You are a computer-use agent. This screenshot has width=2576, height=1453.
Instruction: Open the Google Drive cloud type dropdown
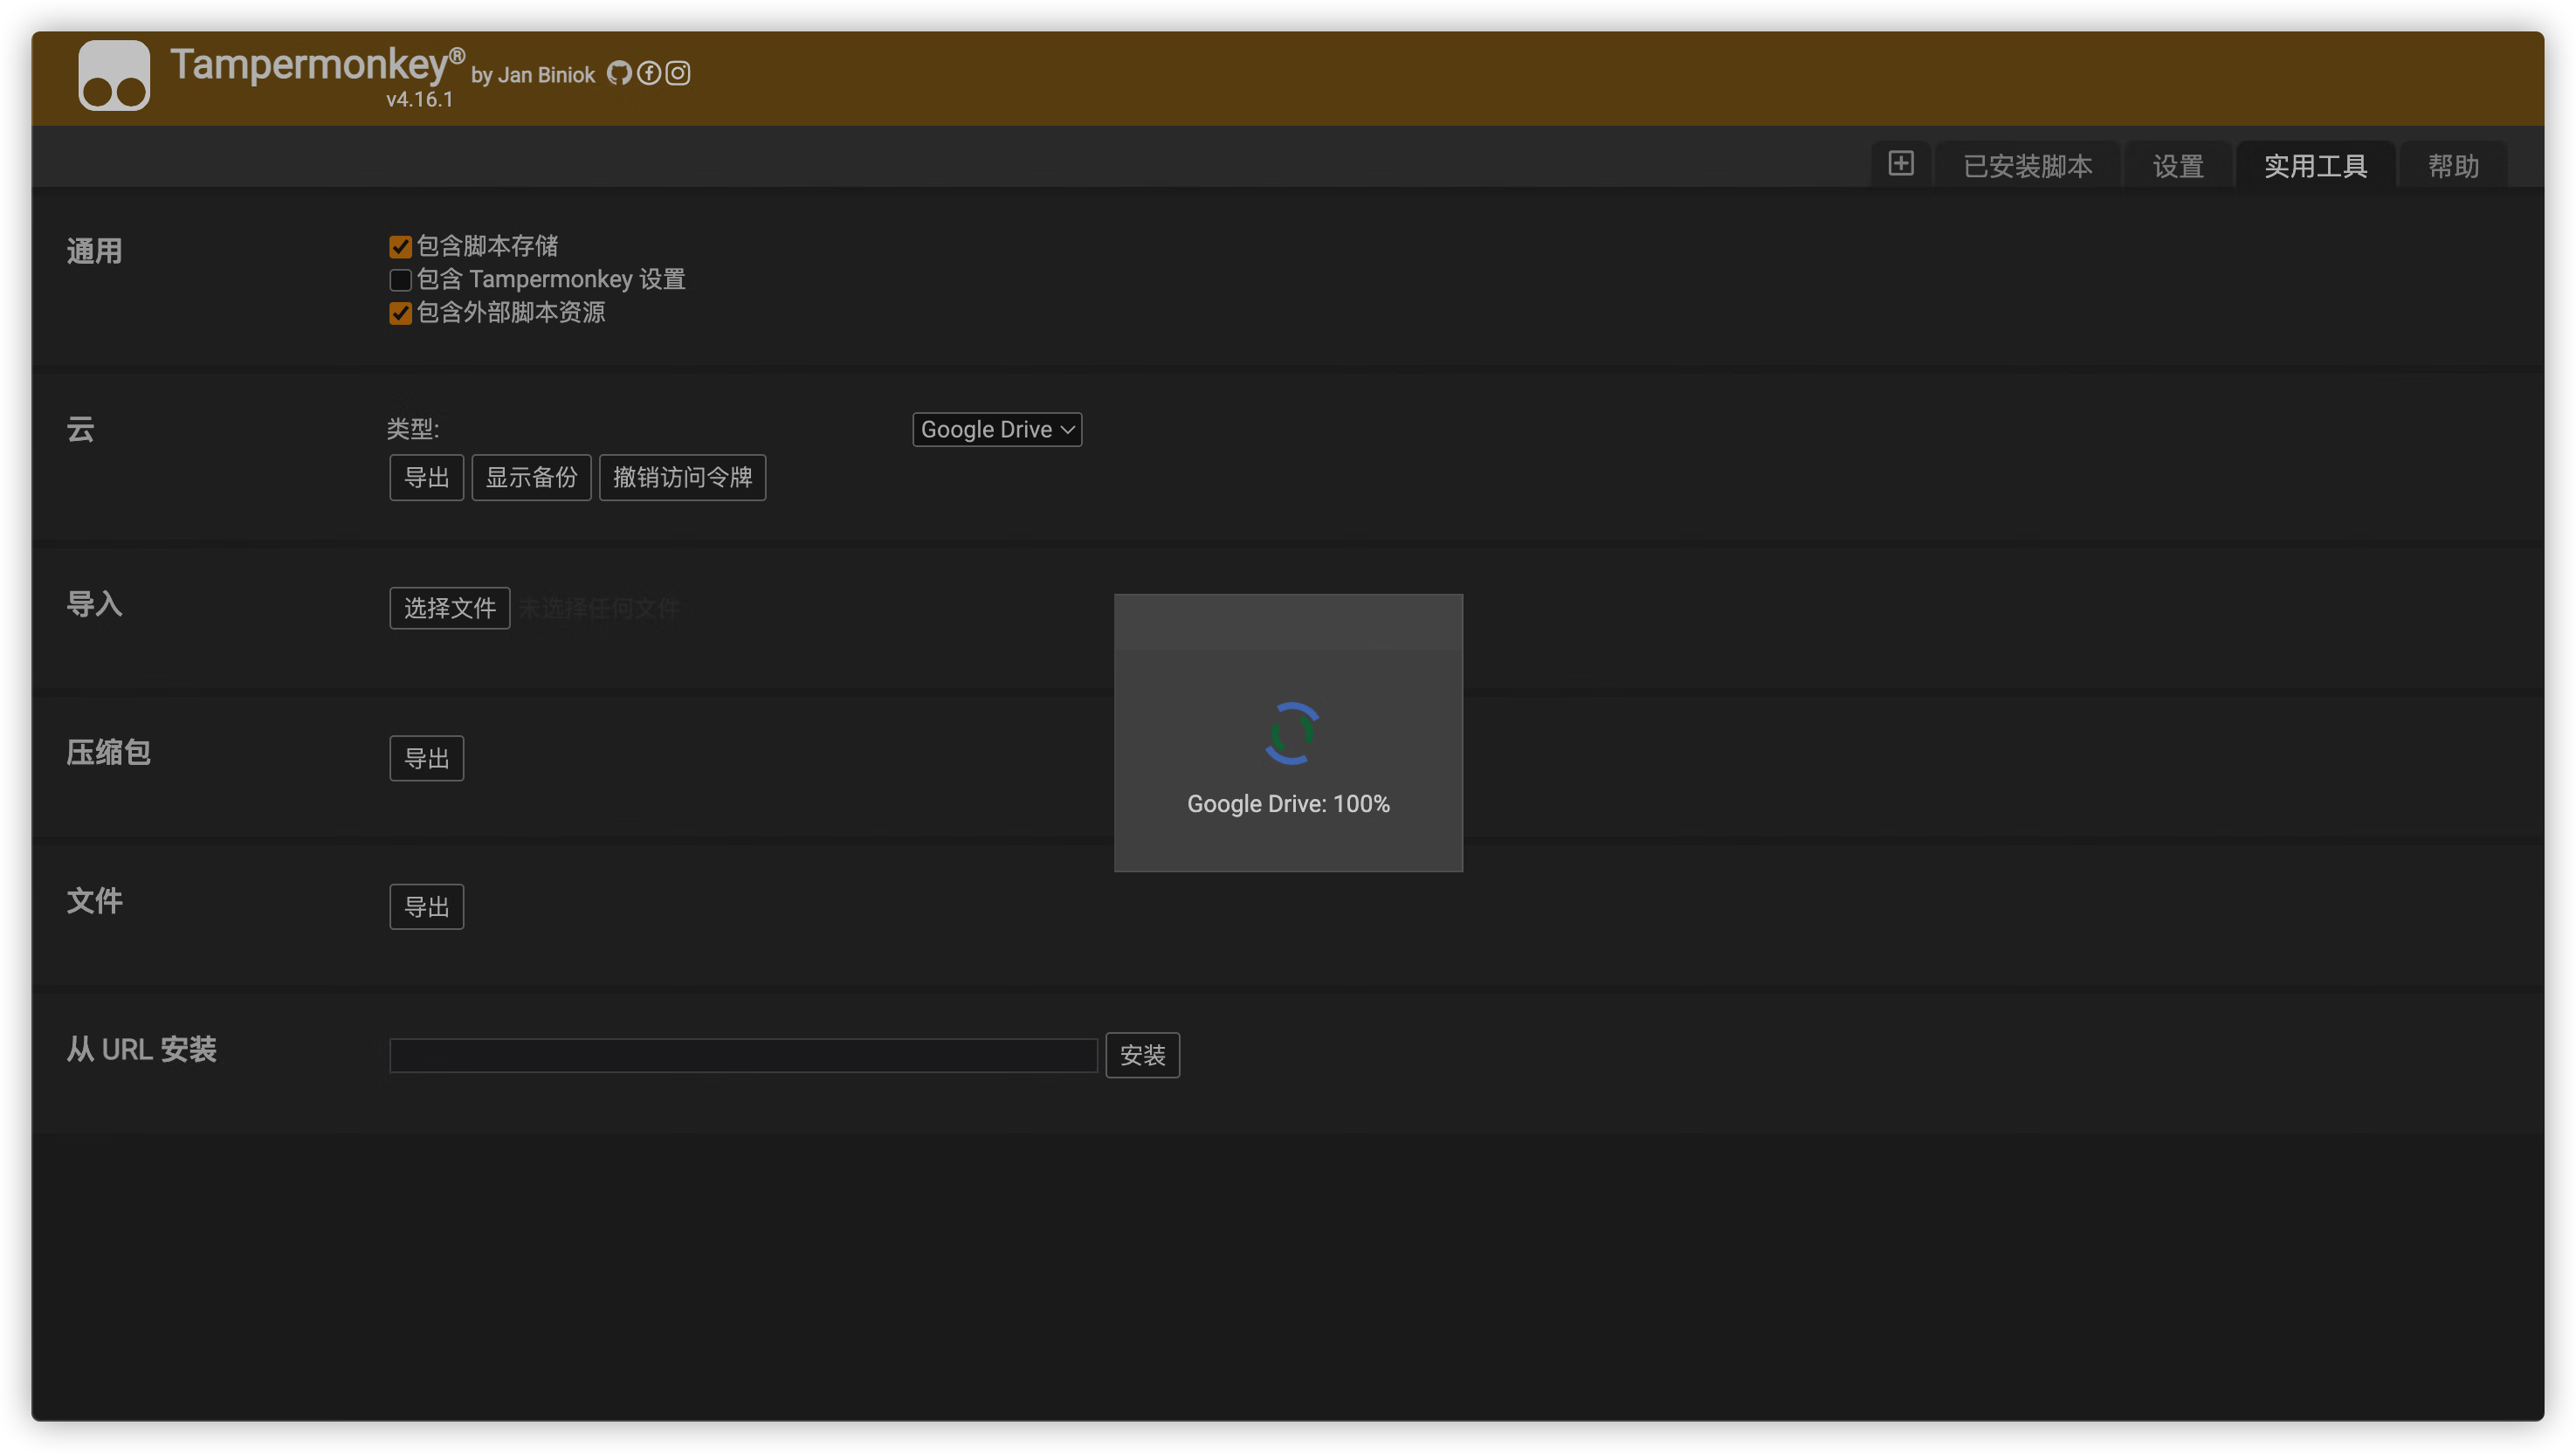(x=997, y=429)
